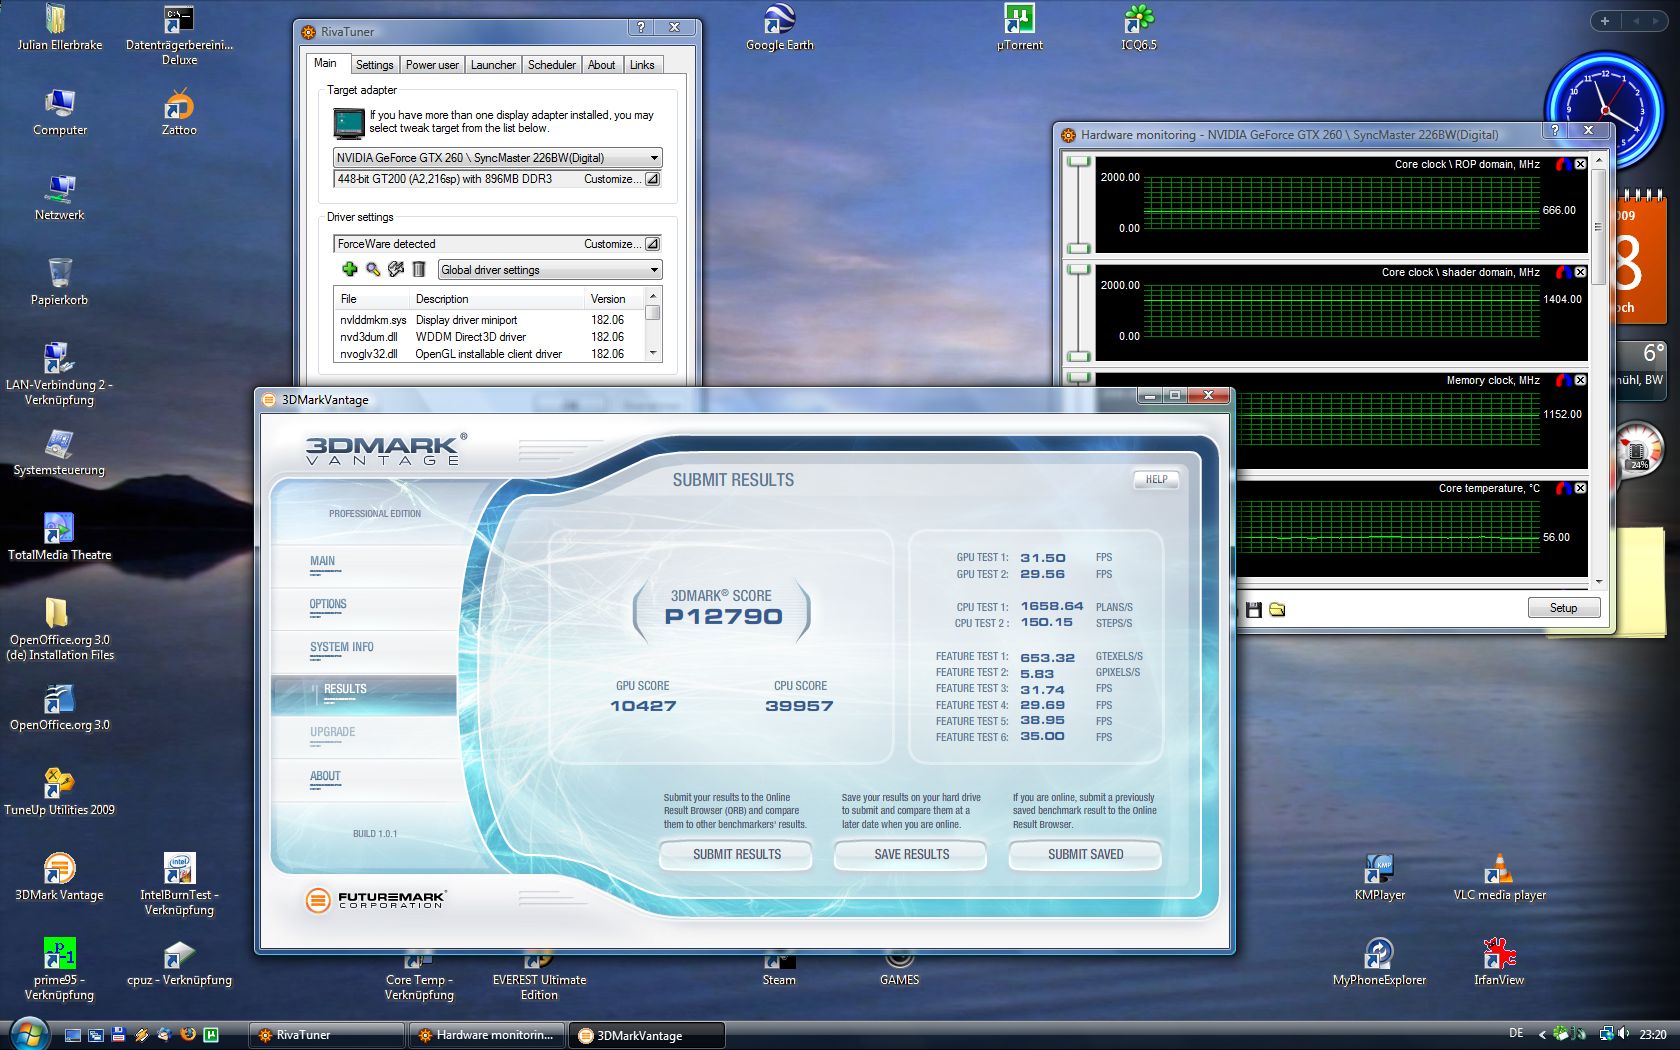
Task: Click the Hardware monitoring vertical scrollbar thumb
Action: [1598, 227]
